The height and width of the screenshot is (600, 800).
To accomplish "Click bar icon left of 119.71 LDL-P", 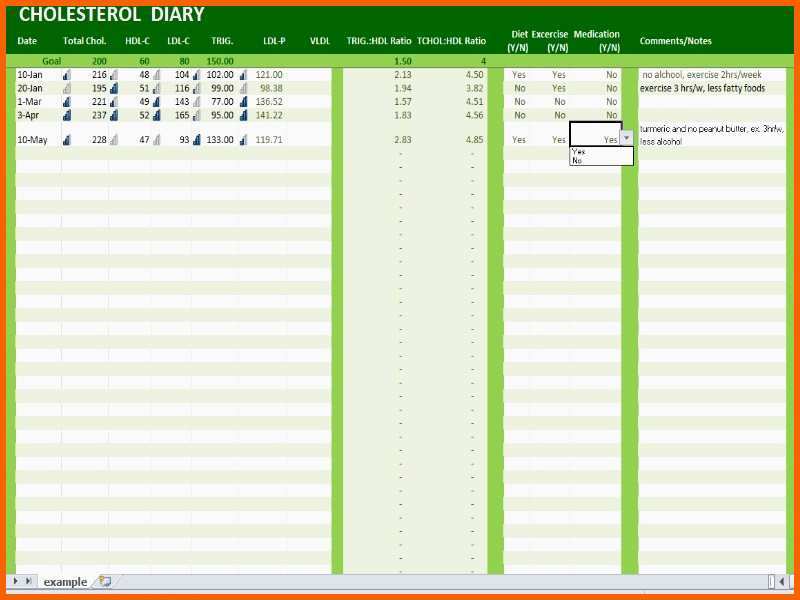I will (x=243, y=140).
